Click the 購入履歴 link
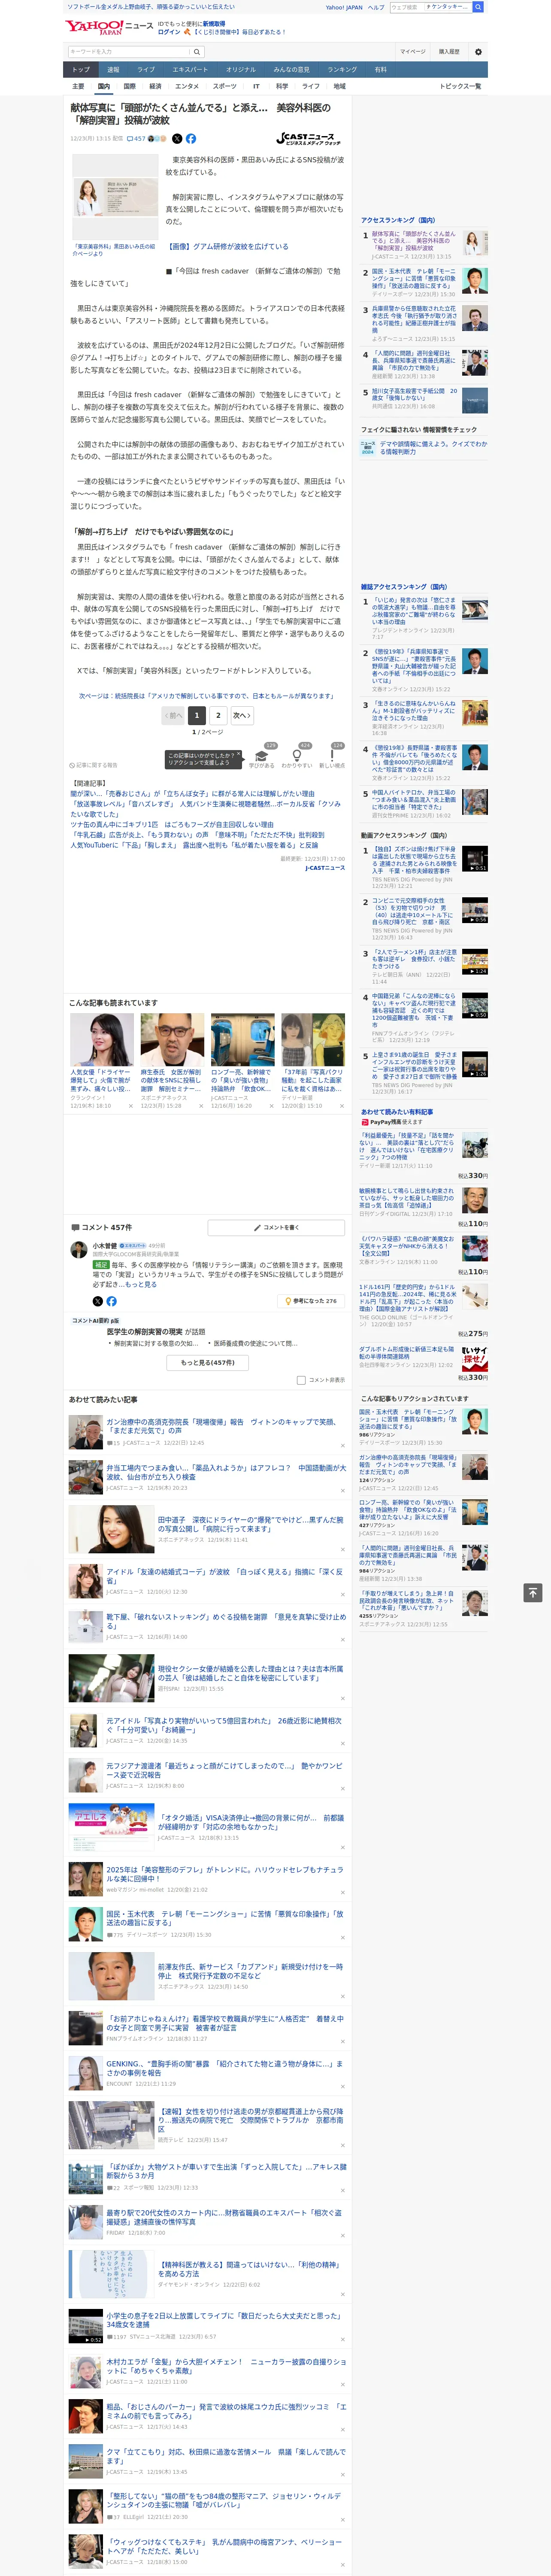Image resolution: width=551 pixels, height=2576 pixels. pos(449,52)
